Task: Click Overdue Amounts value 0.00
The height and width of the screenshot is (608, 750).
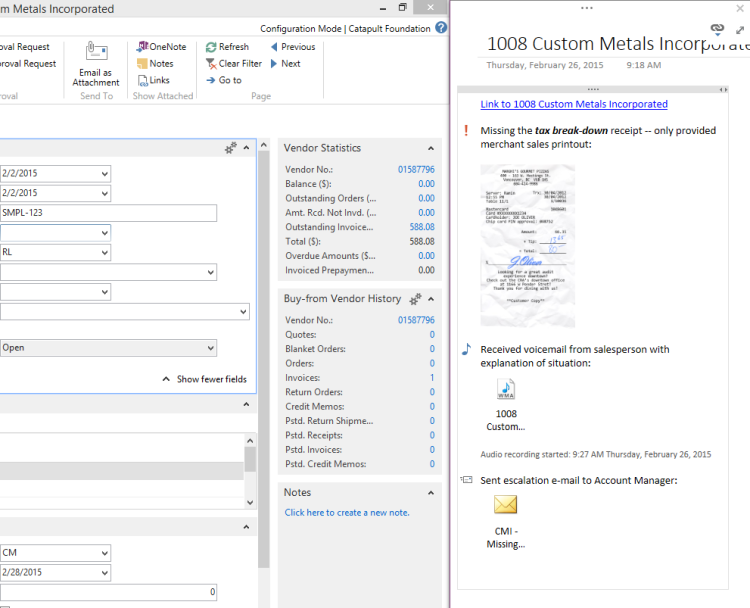Action: (x=426, y=255)
